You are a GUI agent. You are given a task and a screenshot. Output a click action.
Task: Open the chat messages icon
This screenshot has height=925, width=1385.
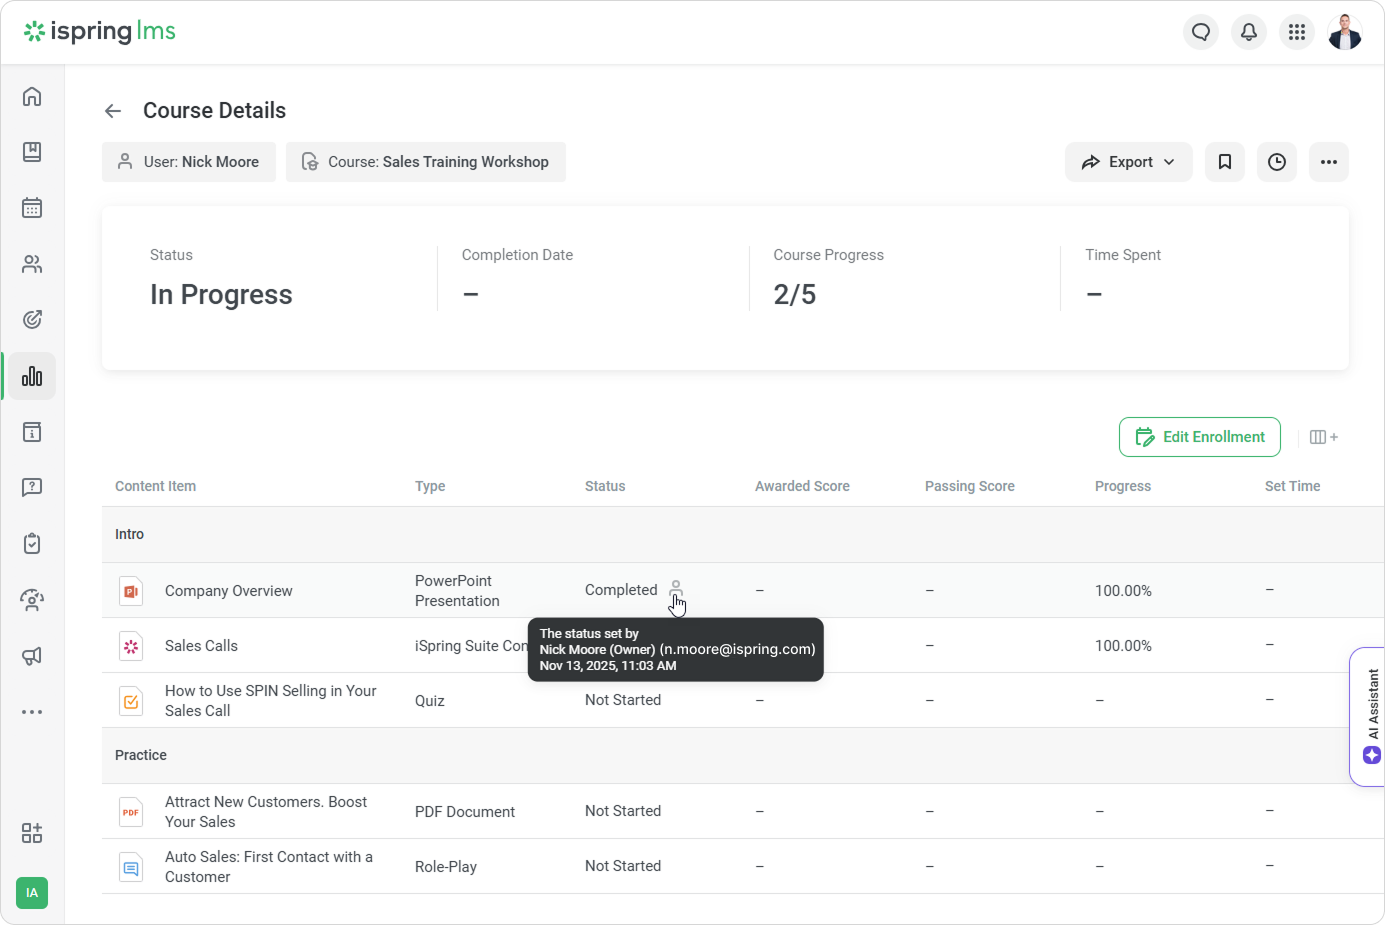click(x=1201, y=32)
